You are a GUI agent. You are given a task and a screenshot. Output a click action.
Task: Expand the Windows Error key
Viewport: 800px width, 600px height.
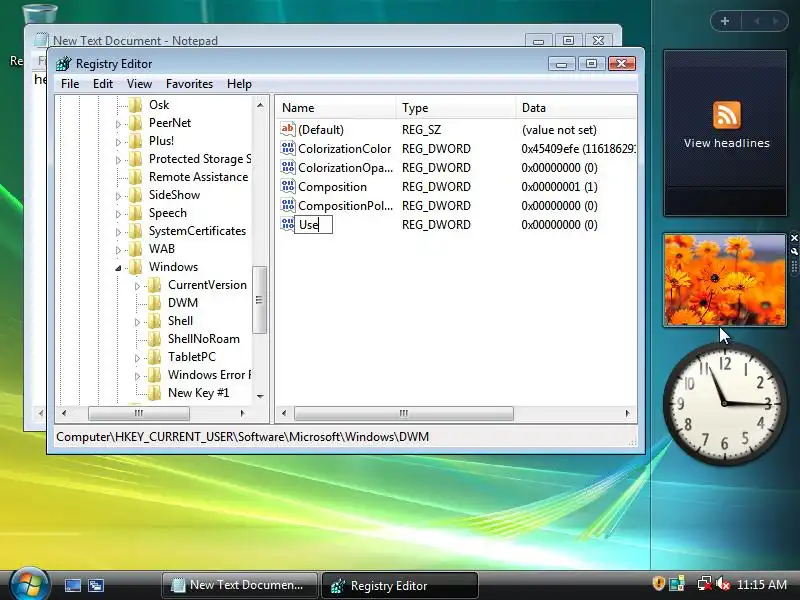point(137,376)
